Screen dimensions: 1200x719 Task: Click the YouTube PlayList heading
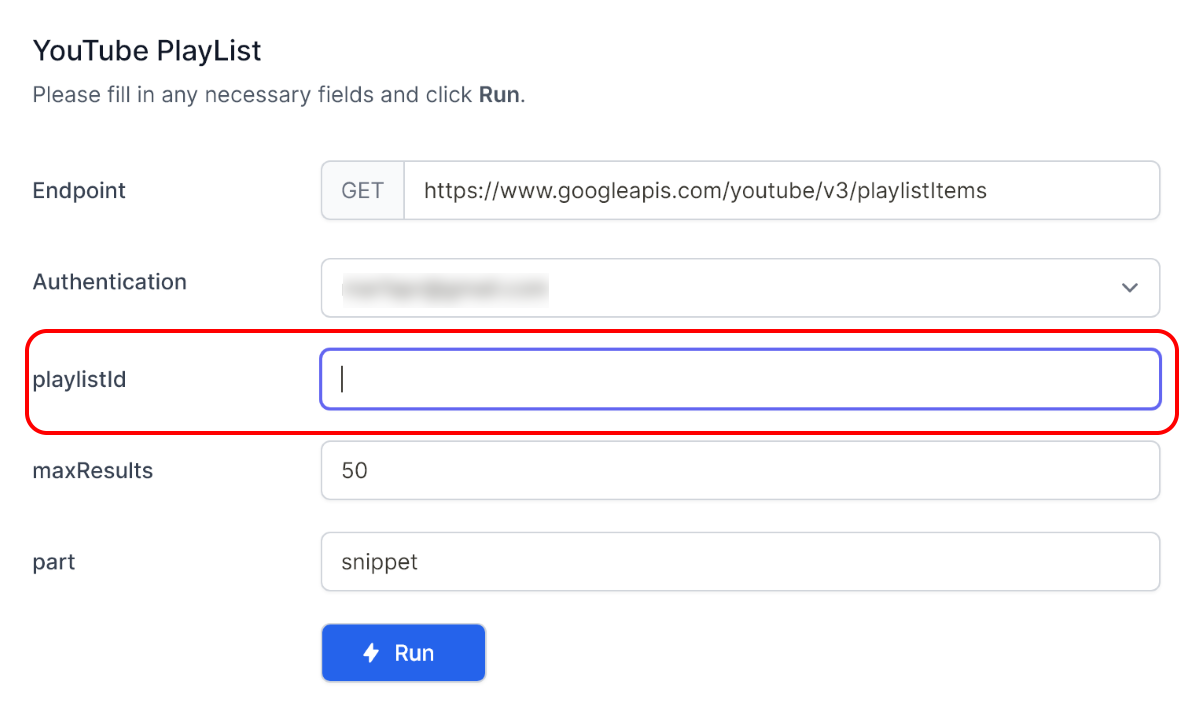point(147,49)
